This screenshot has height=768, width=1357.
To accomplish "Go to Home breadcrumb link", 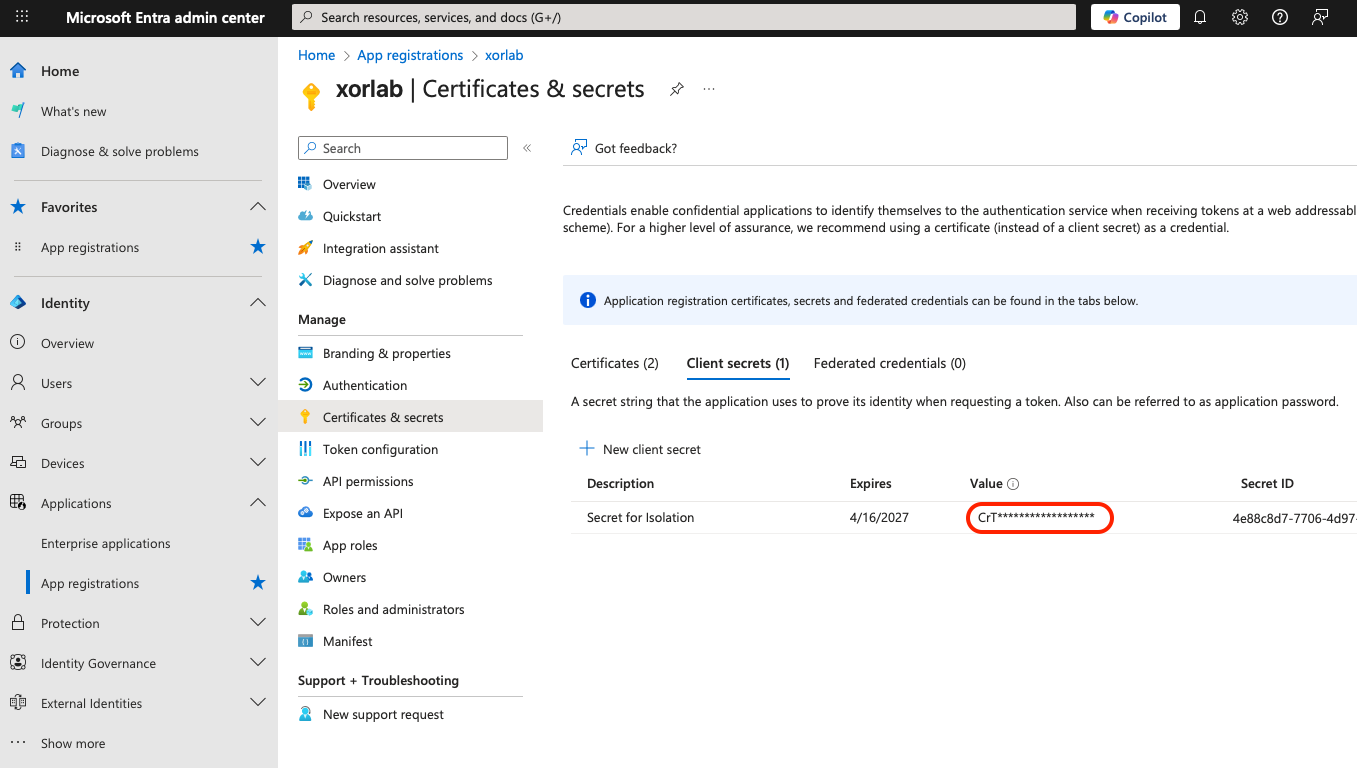I will point(317,55).
